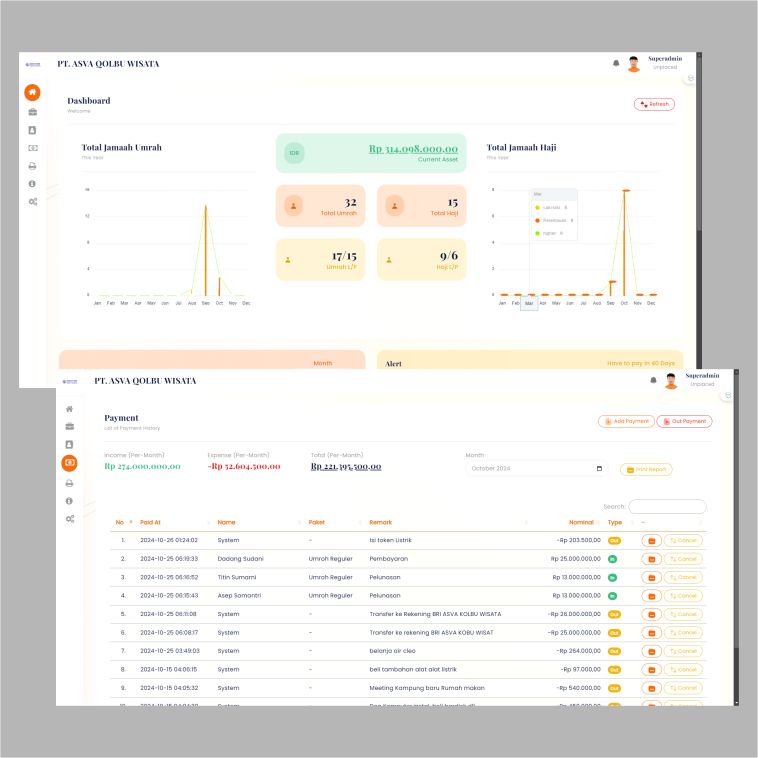Sort the payment table by Name column
The image size is (758, 758).
click(258, 522)
